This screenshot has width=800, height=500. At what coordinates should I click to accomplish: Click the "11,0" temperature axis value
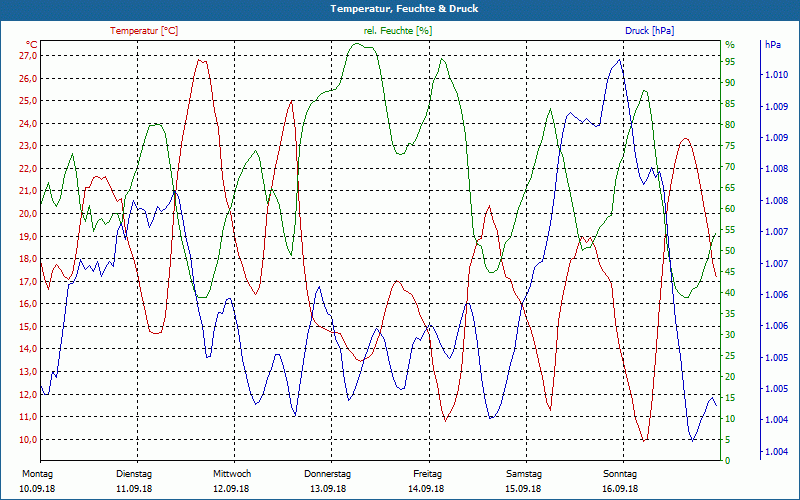[x=28, y=417]
